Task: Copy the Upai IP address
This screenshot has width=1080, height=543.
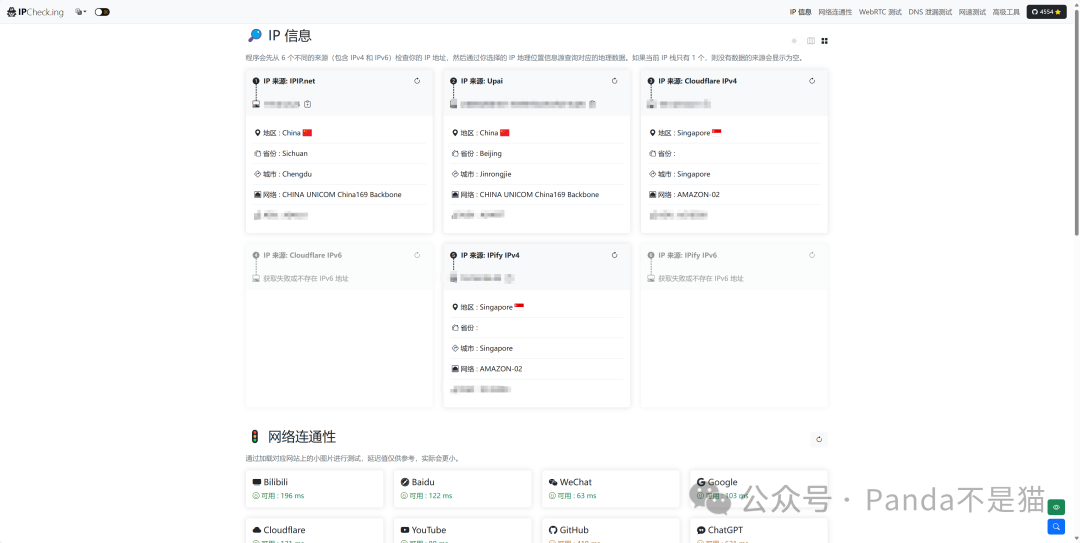Action: click(x=592, y=104)
